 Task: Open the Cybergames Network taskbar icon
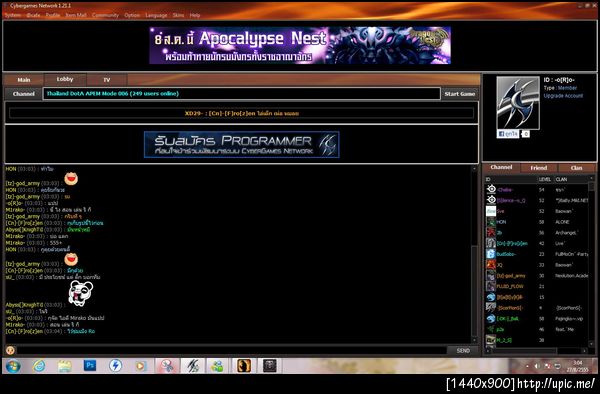(193, 366)
